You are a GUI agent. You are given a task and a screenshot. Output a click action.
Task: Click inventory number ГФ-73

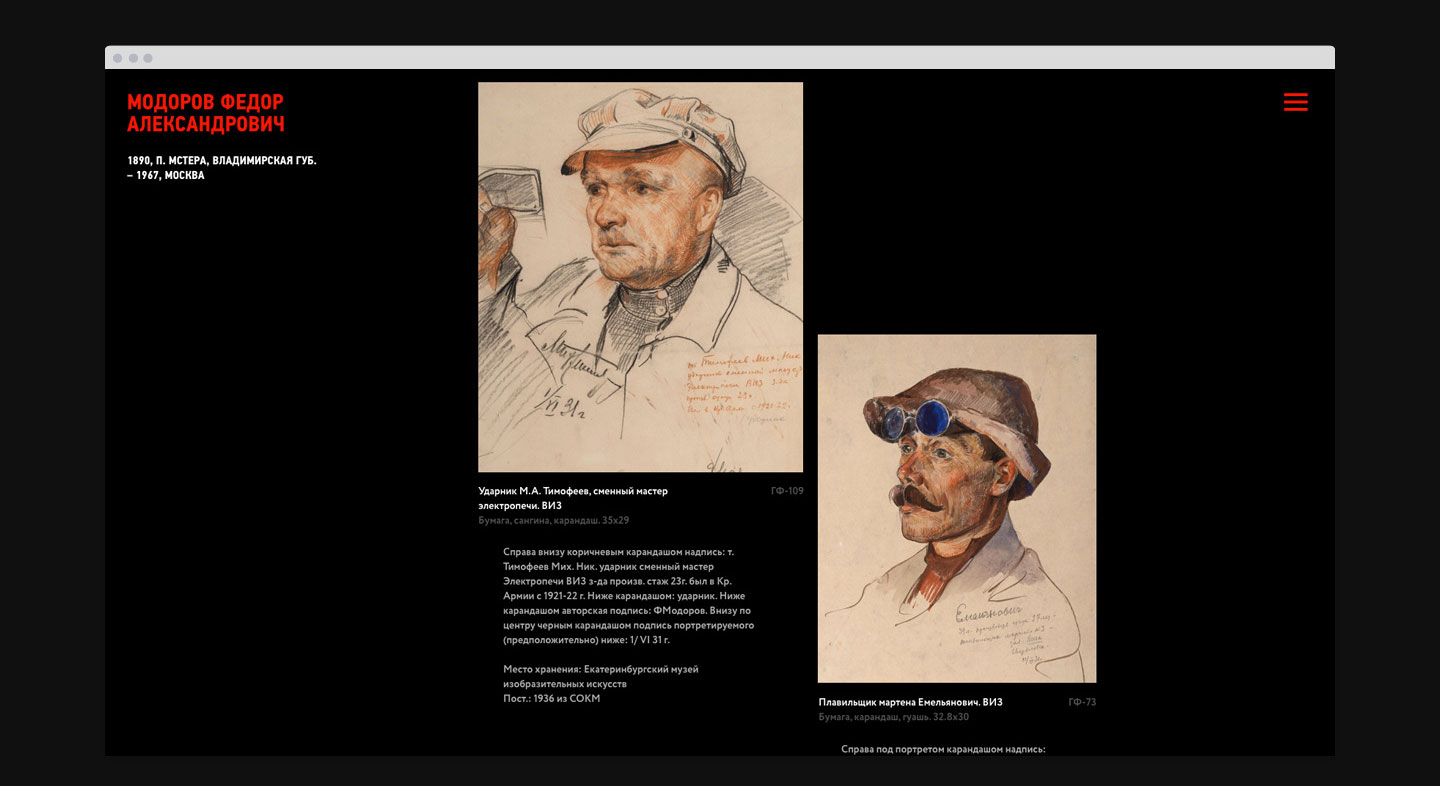[1081, 702]
